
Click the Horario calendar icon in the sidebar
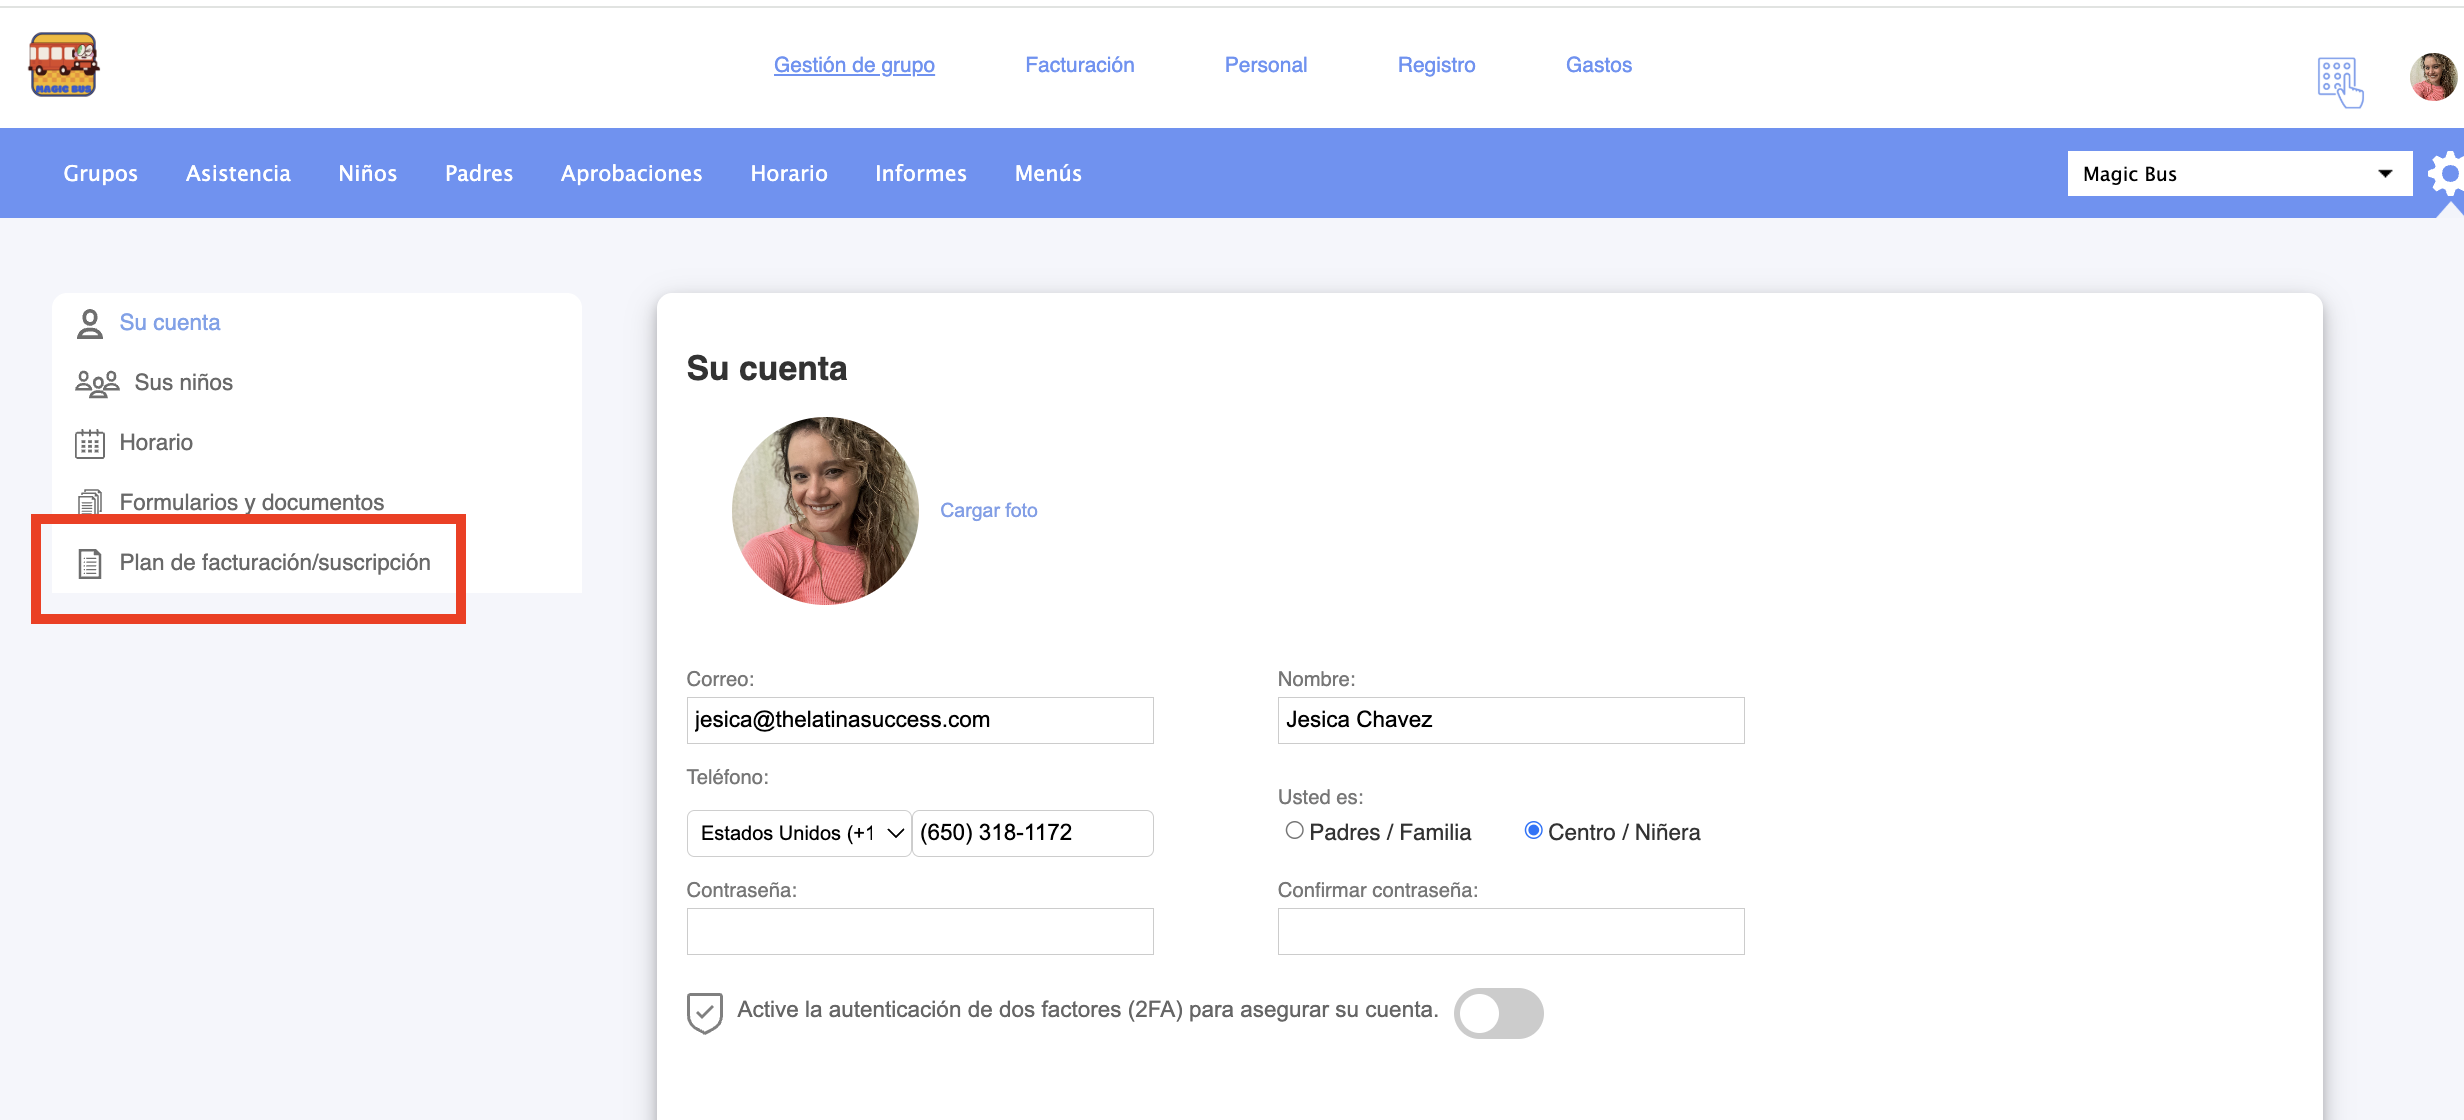[x=89, y=443]
